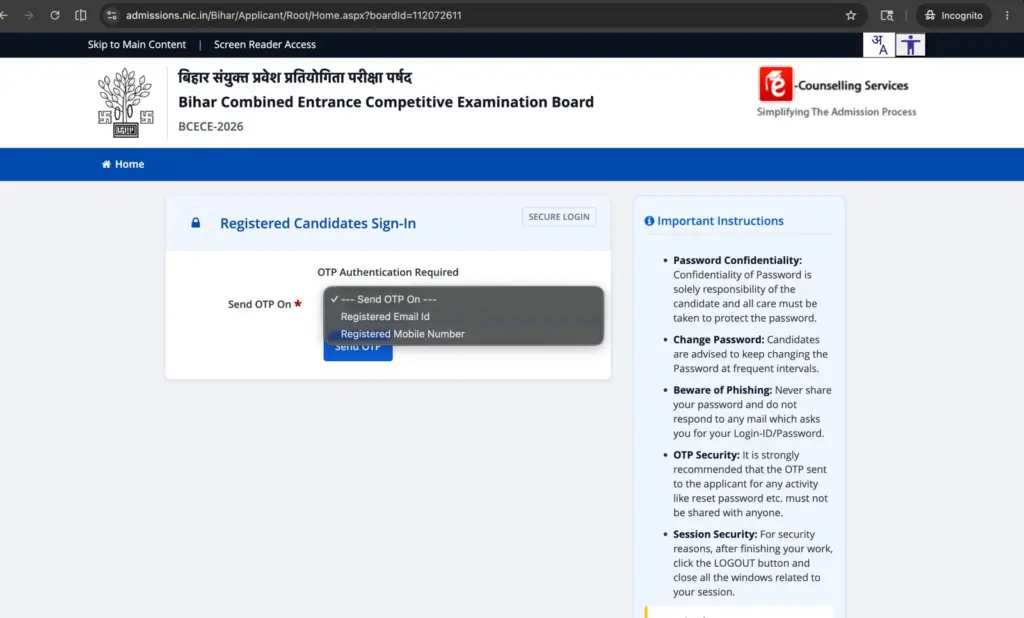Open the language switch icon in header
This screenshot has height=618, width=1024.
pos(878,44)
